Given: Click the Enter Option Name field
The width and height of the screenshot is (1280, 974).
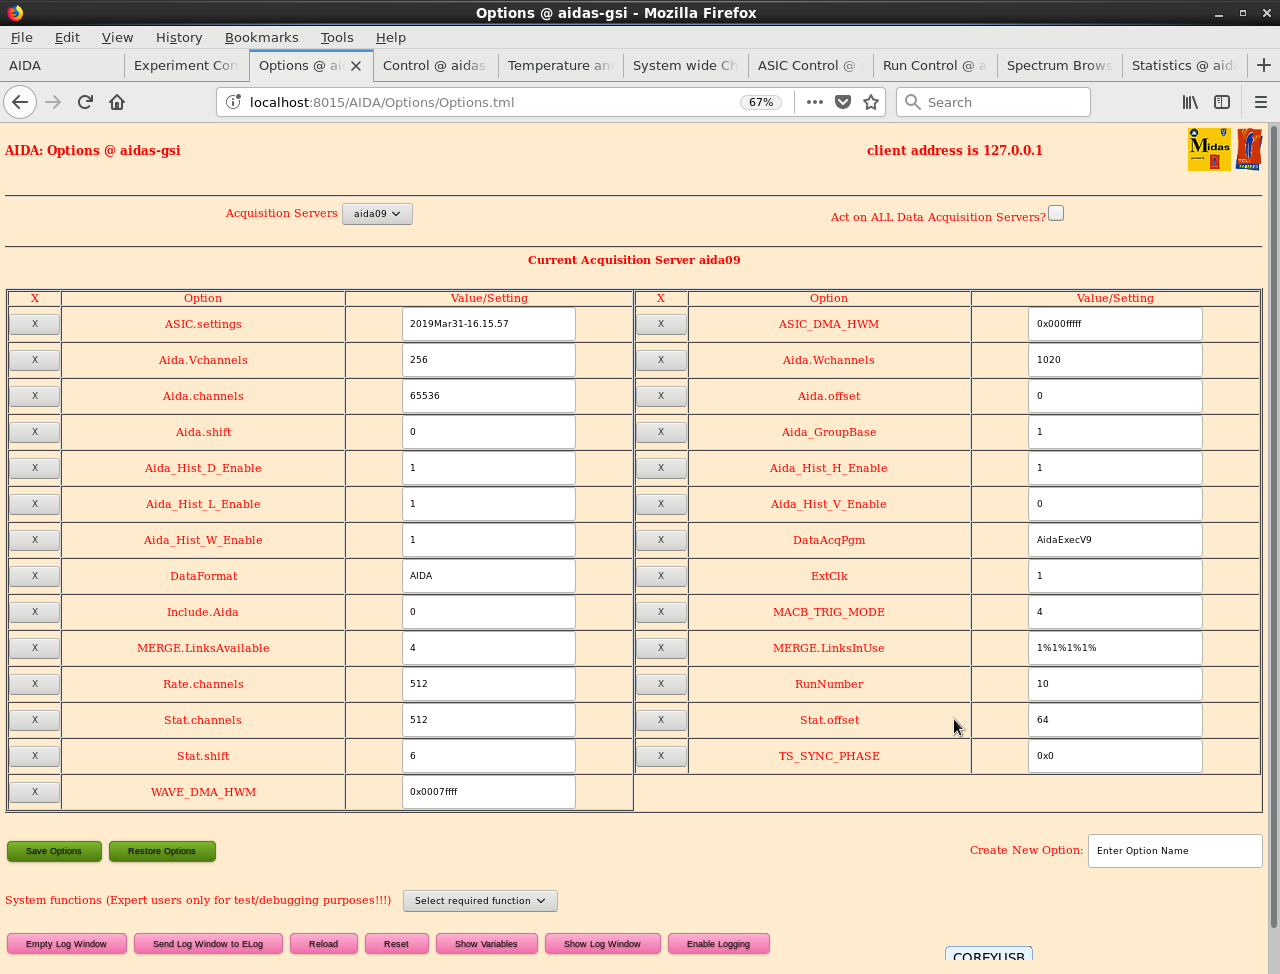Looking at the screenshot, I should 1174,851.
